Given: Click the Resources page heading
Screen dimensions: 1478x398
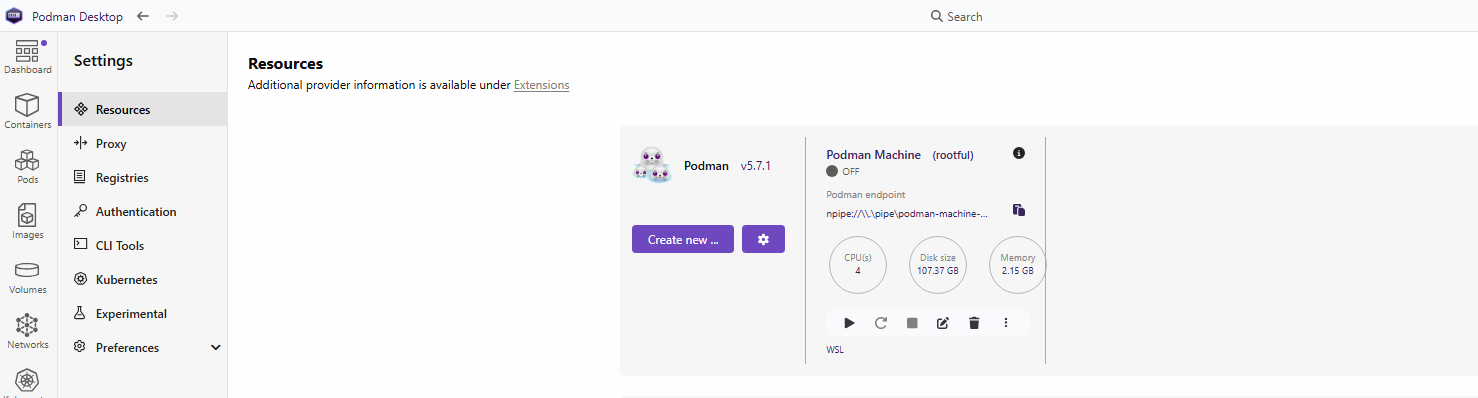Looking at the screenshot, I should pyautogui.click(x=285, y=64).
